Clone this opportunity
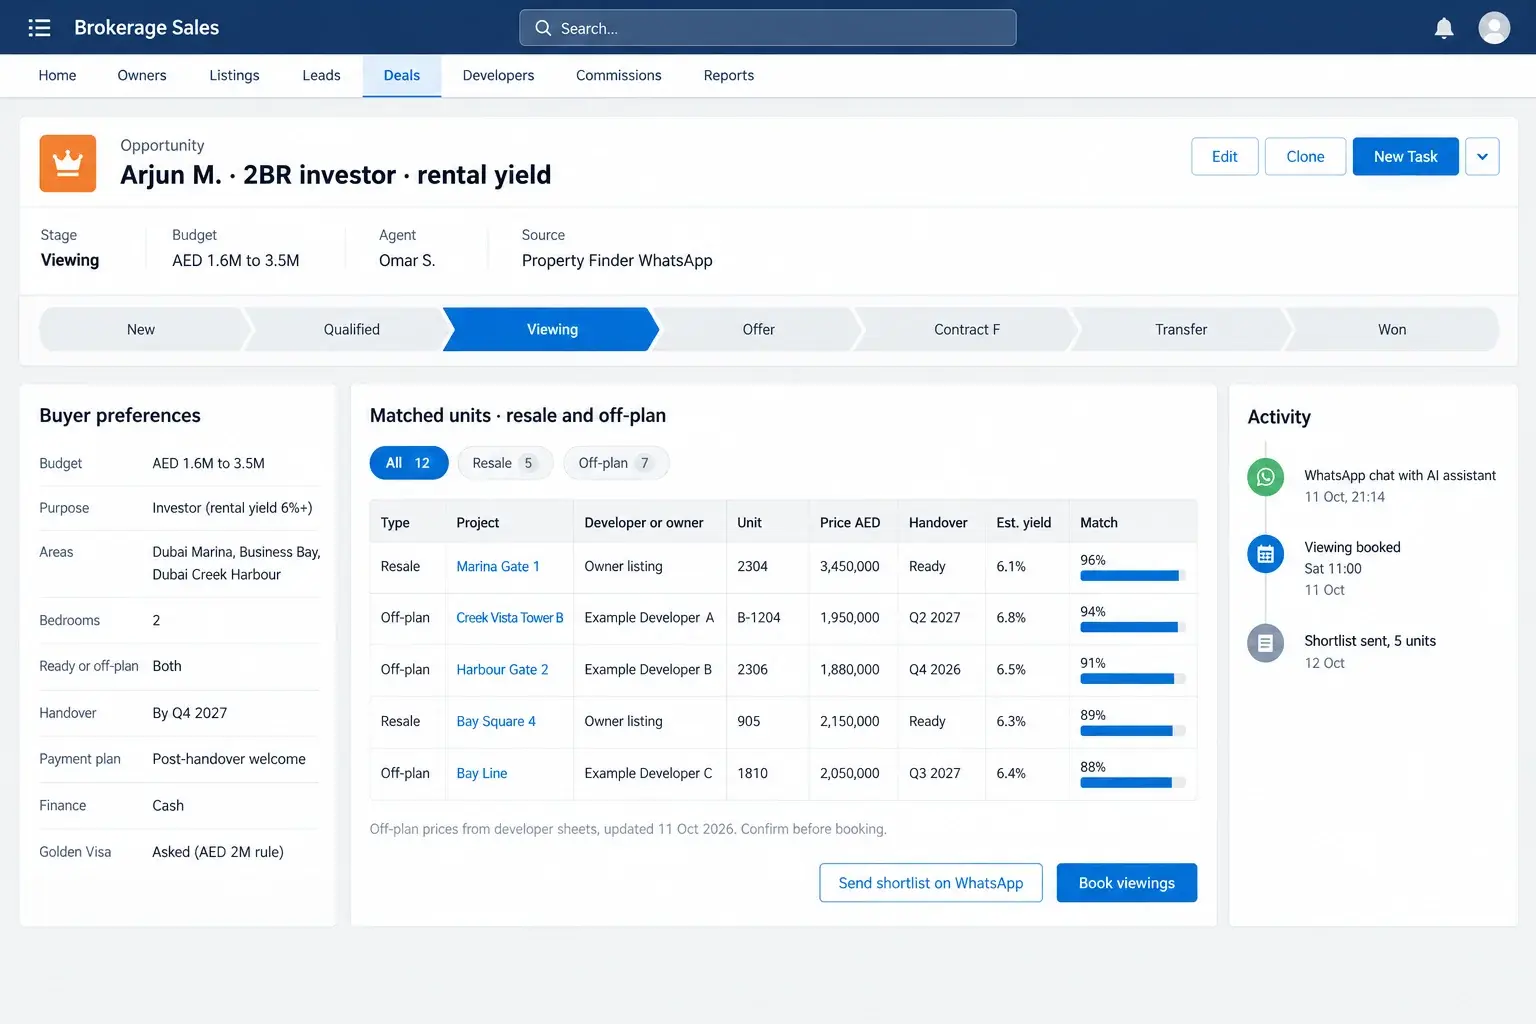 [x=1305, y=157]
